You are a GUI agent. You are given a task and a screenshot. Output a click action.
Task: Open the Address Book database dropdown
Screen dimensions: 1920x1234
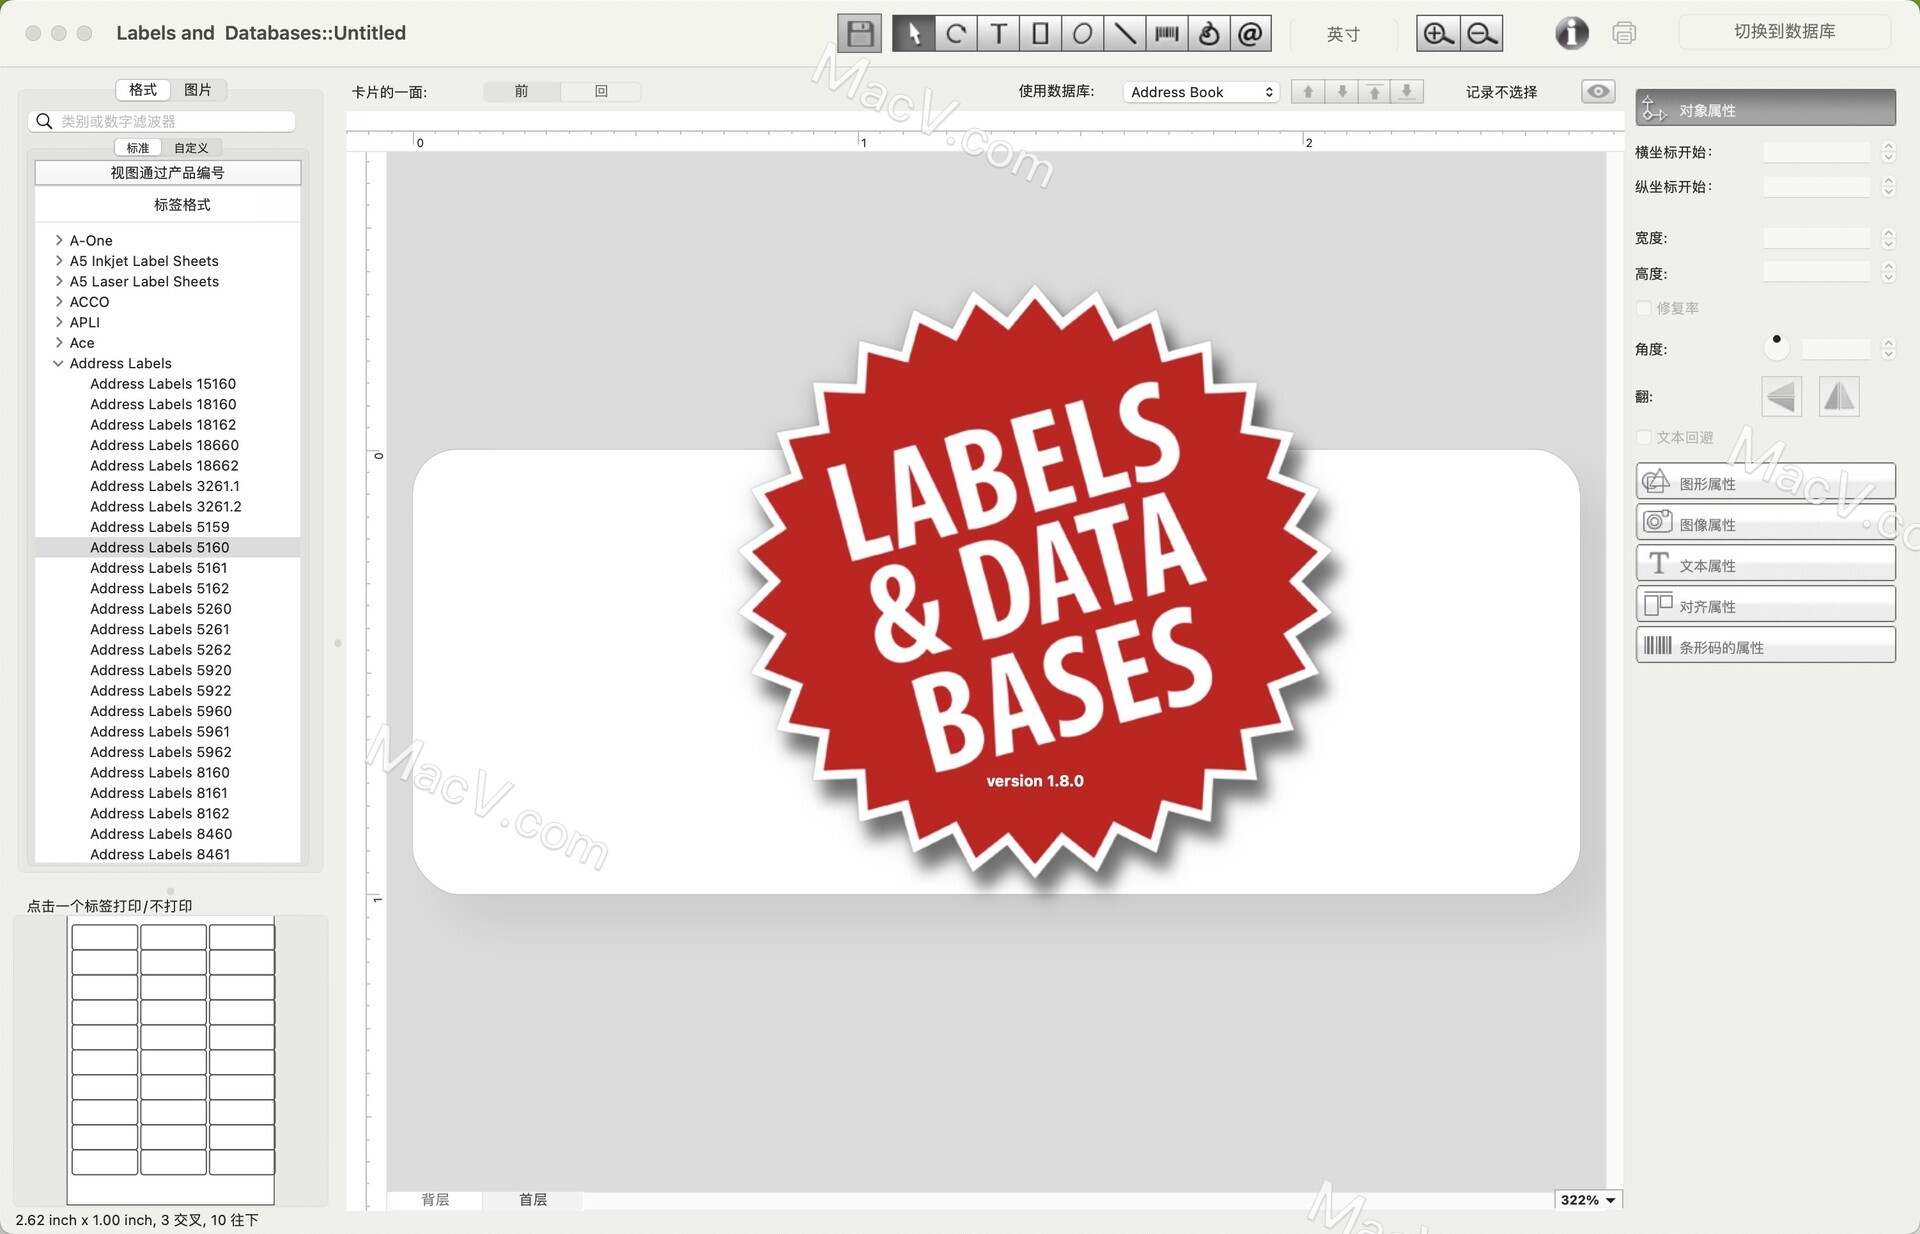click(x=1200, y=91)
